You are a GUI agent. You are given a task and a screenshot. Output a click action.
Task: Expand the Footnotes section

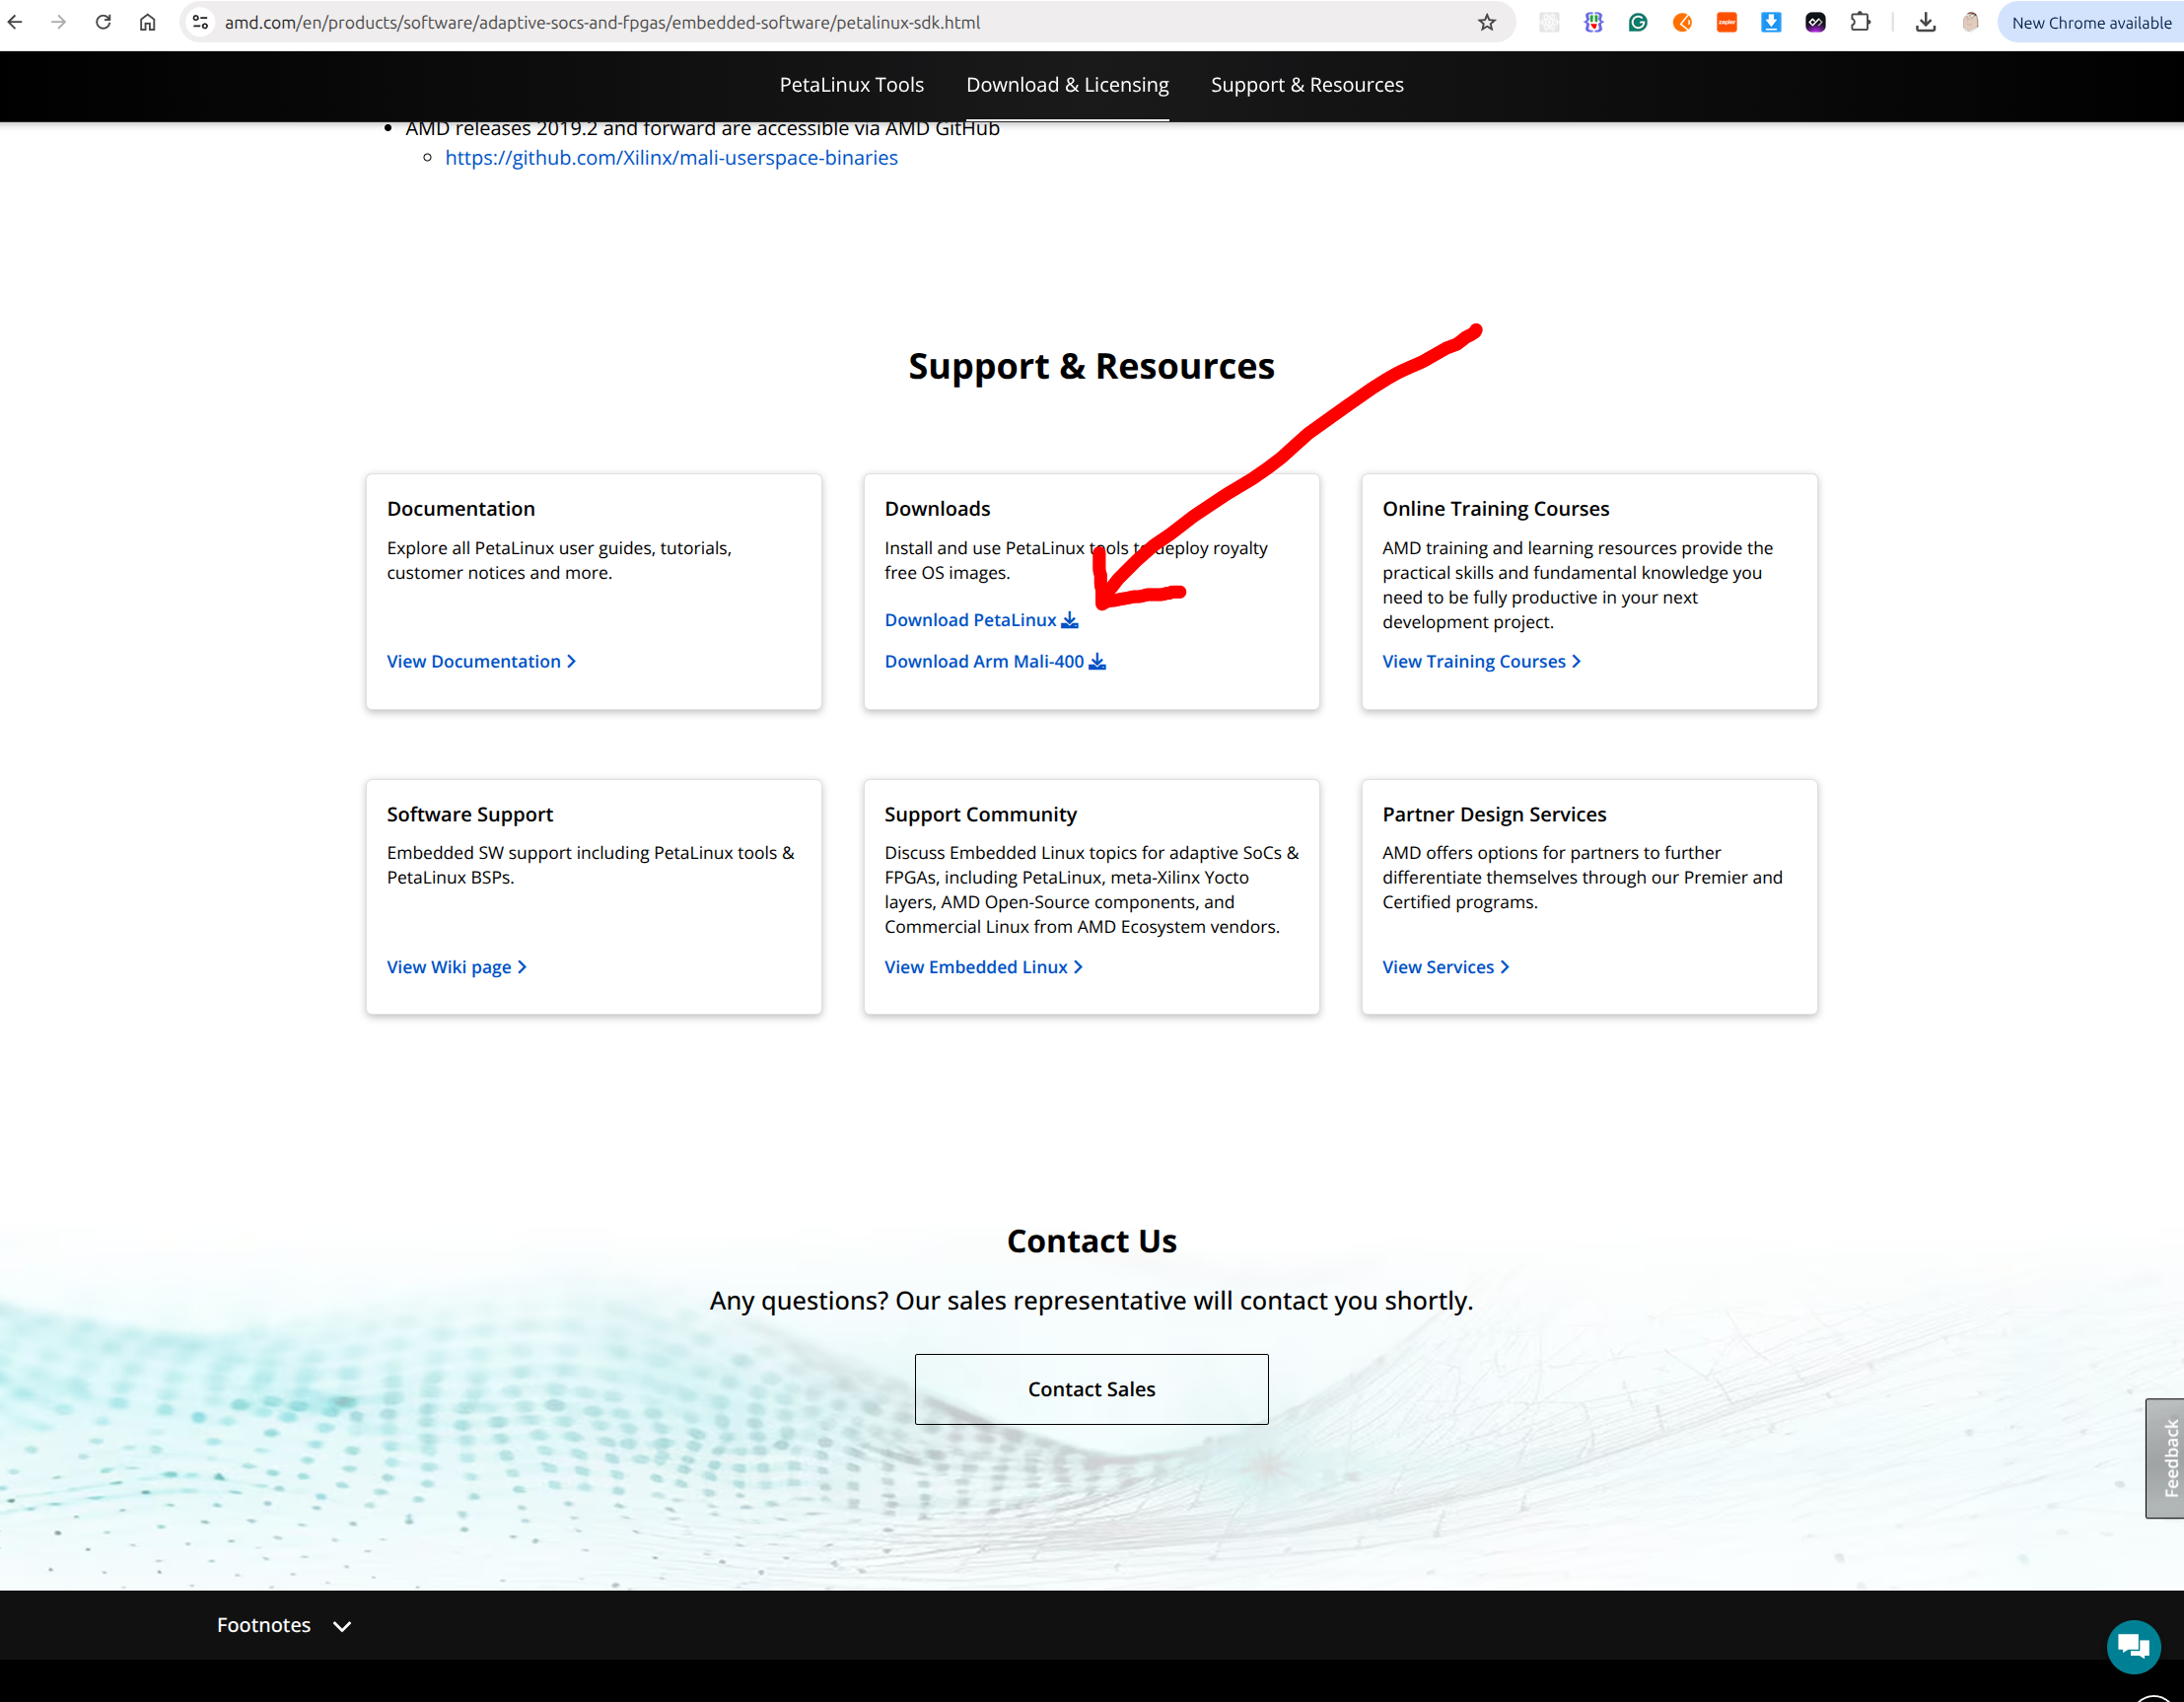pyautogui.click(x=284, y=1625)
